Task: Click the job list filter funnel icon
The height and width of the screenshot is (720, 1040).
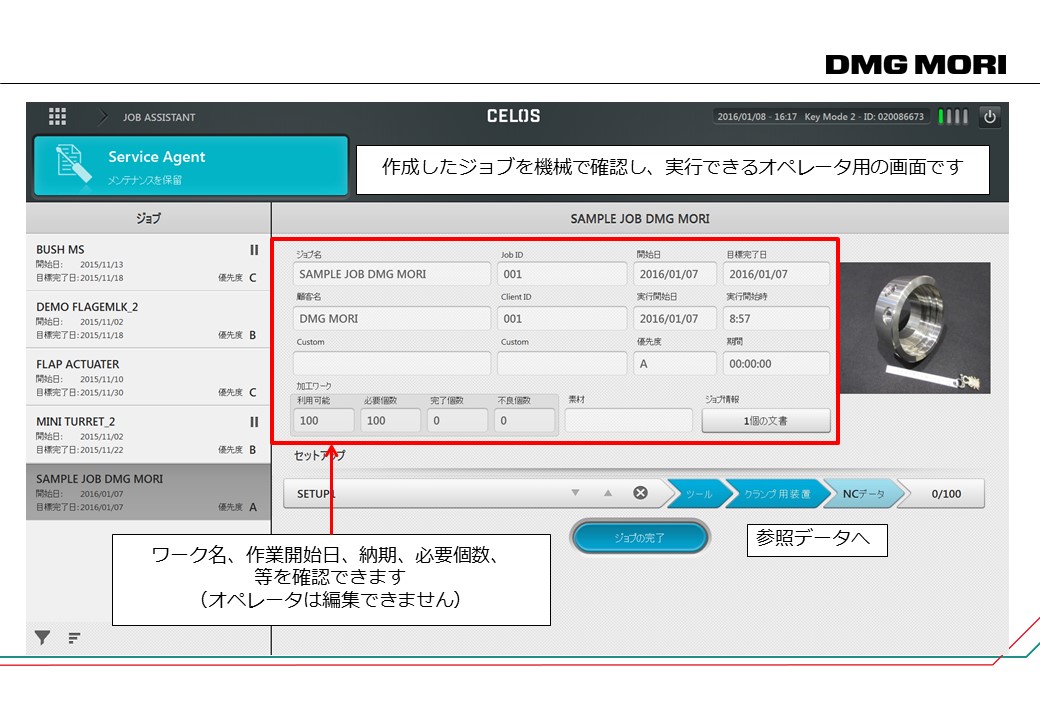Action: click(42, 638)
